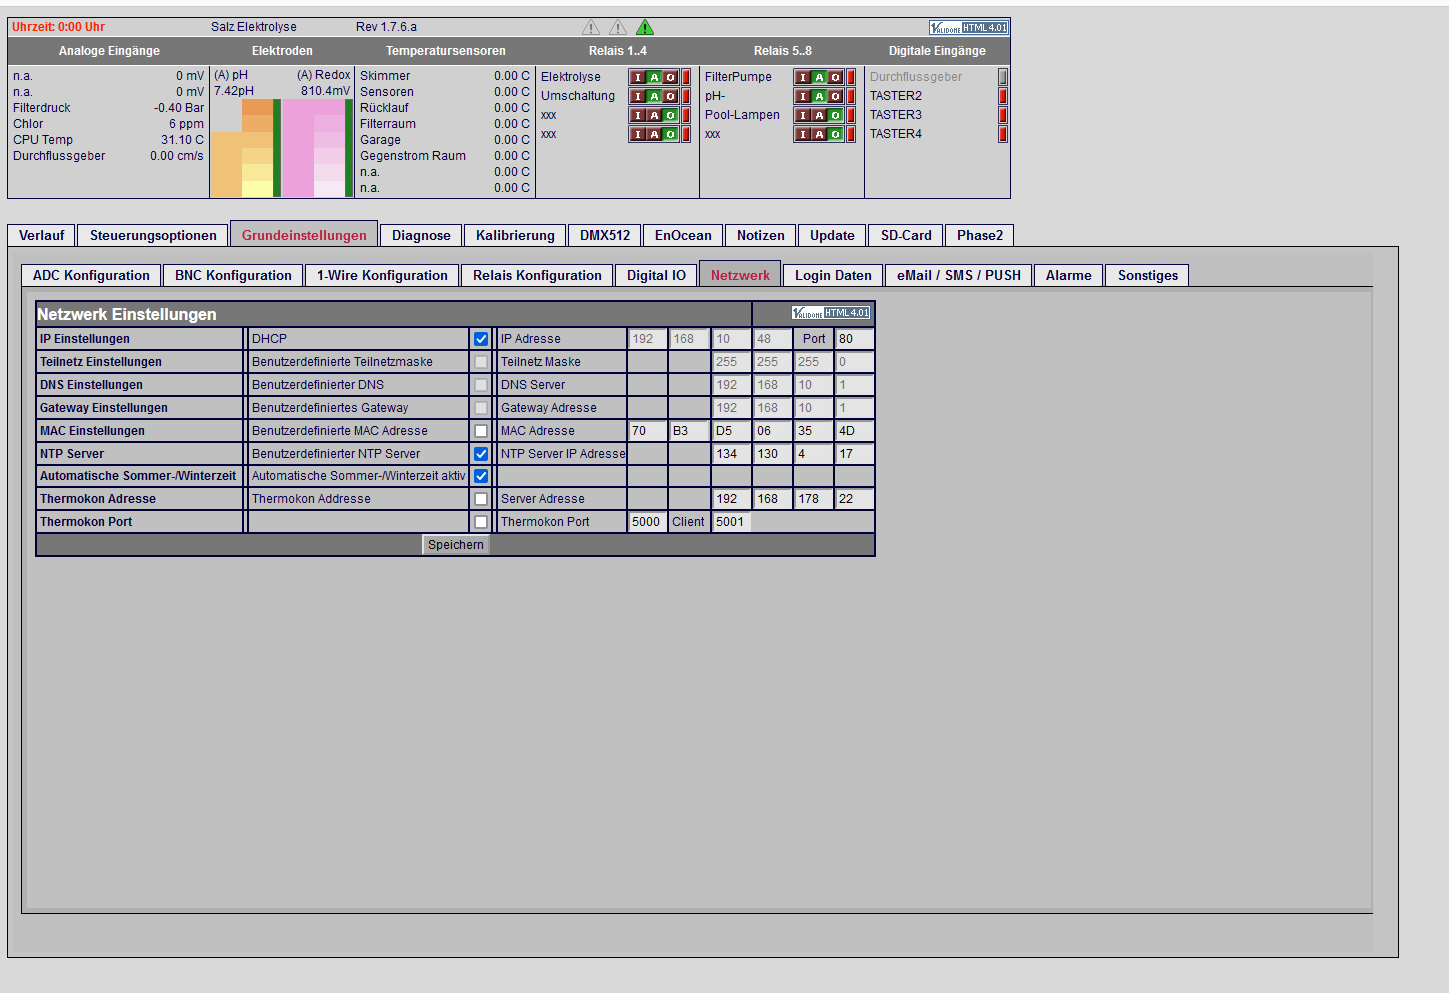Open the Digital IO sub-tab
Viewport: 1449px width, 993px height.
[x=656, y=275]
